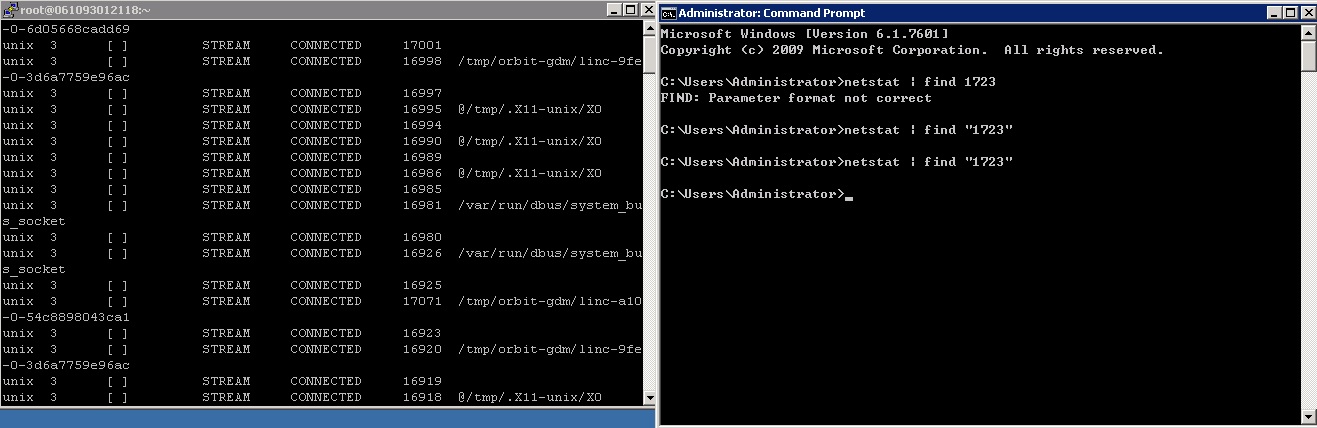
Task: Close the Administrator: Command Prompt window
Action: coord(1308,13)
